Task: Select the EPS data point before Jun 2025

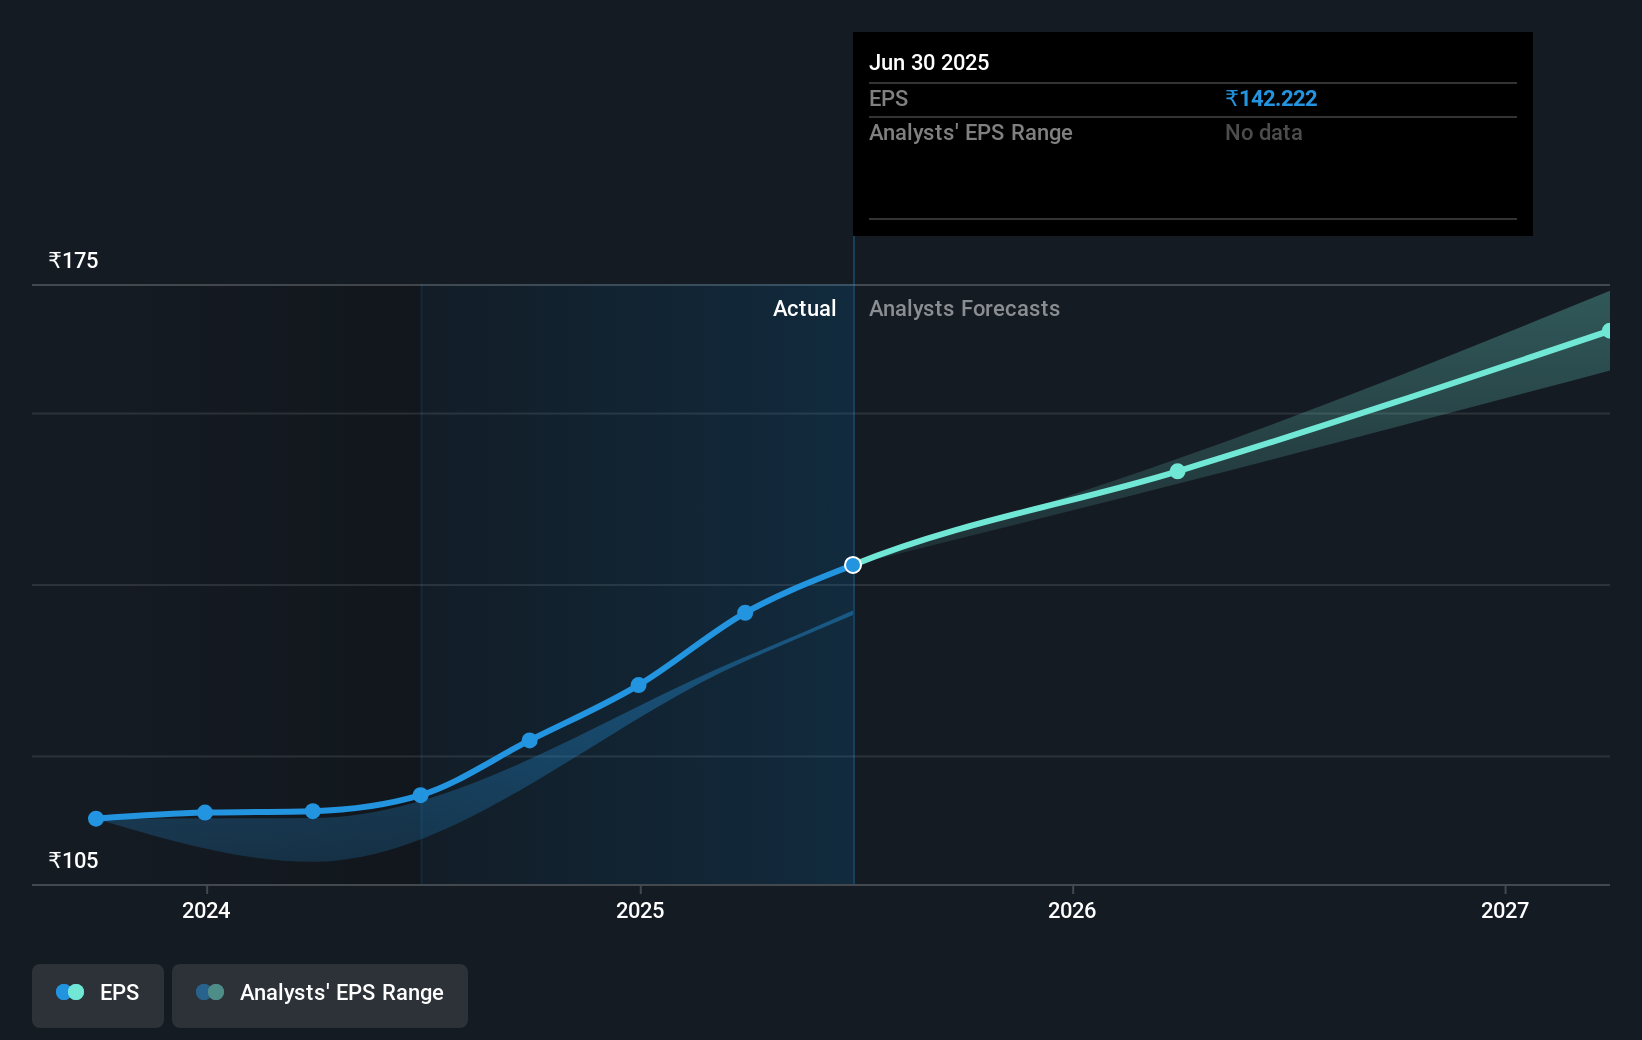Action: [745, 612]
